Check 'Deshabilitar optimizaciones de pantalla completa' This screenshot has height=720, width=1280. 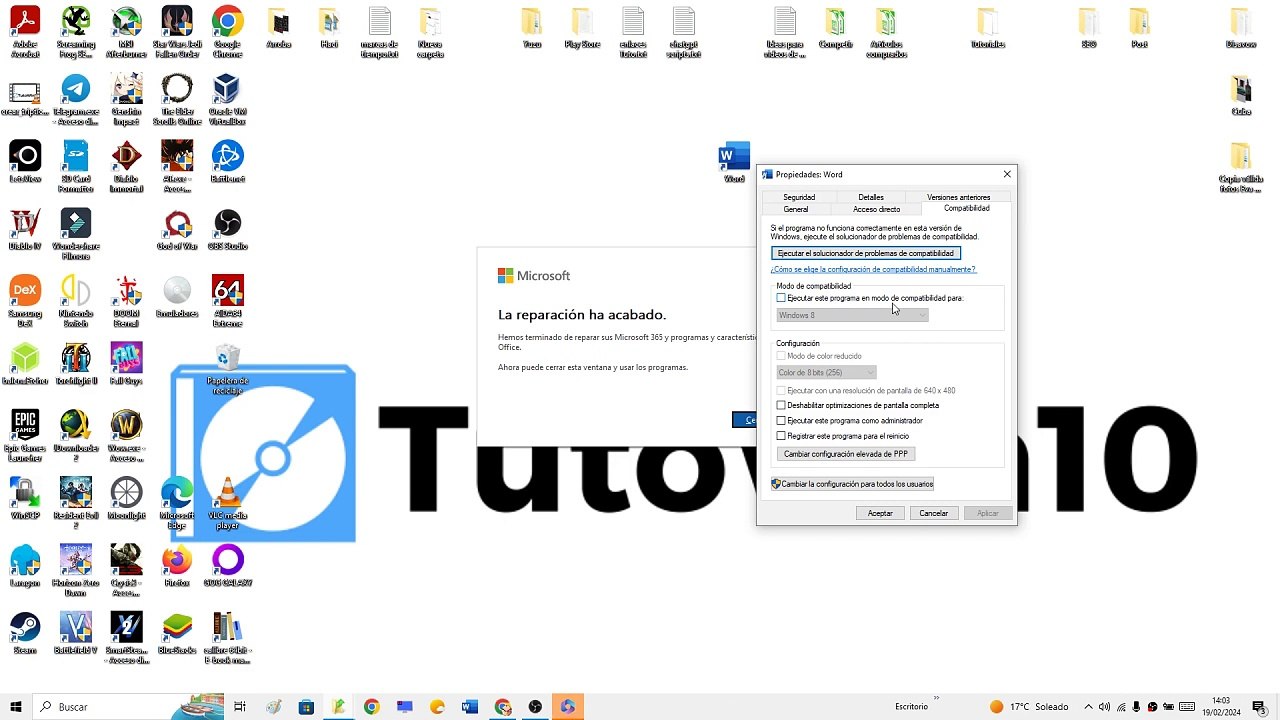781,405
